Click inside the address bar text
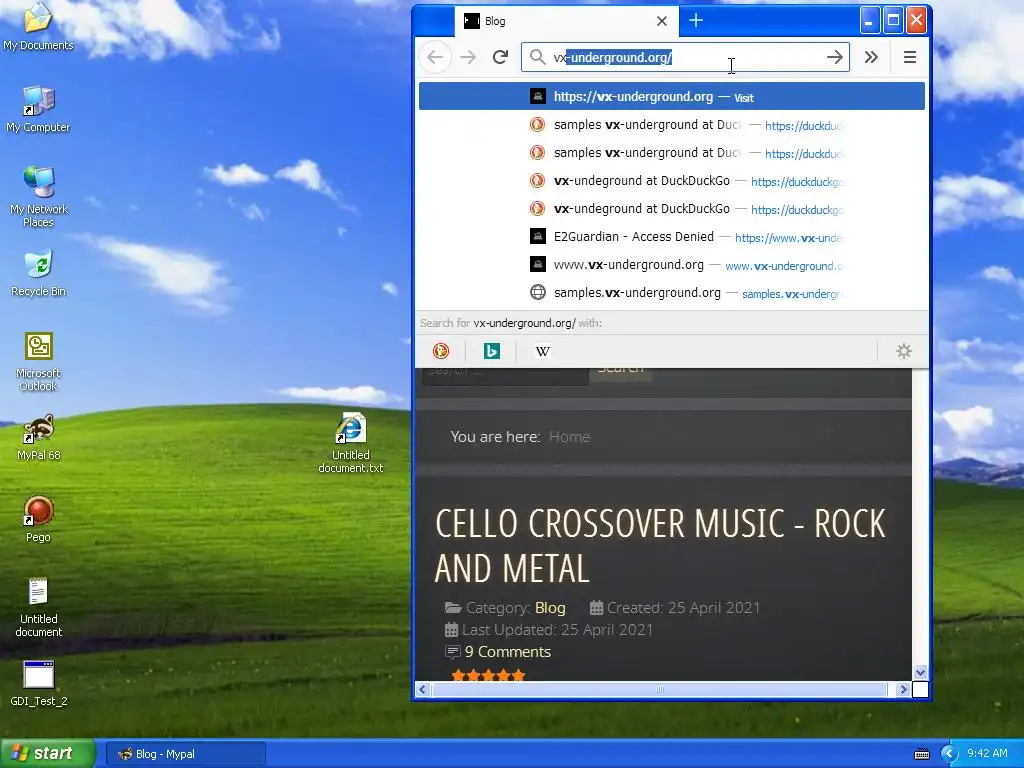The width and height of the screenshot is (1024, 768). (x=684, y=57)
